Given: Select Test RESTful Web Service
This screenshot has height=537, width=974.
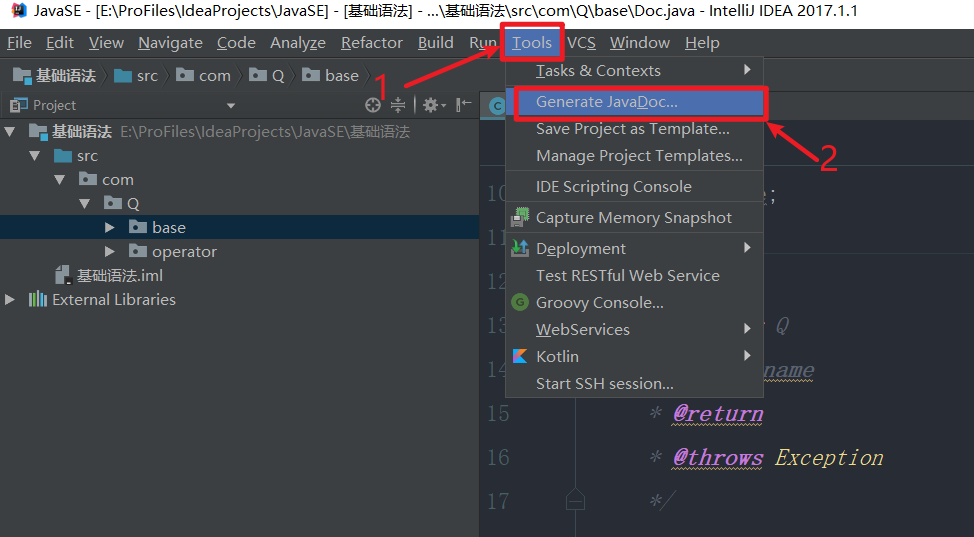Looking at the screenshot, I should click(634, 275).
